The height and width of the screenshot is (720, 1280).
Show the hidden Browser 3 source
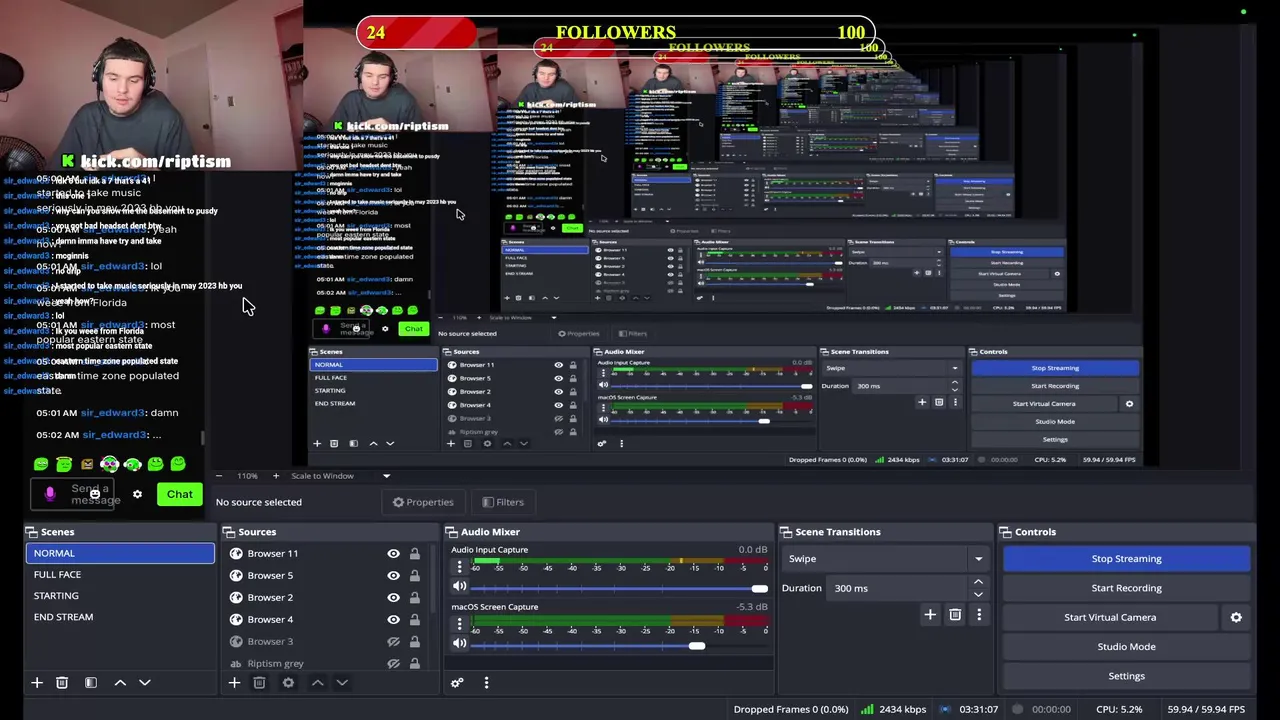393,641
